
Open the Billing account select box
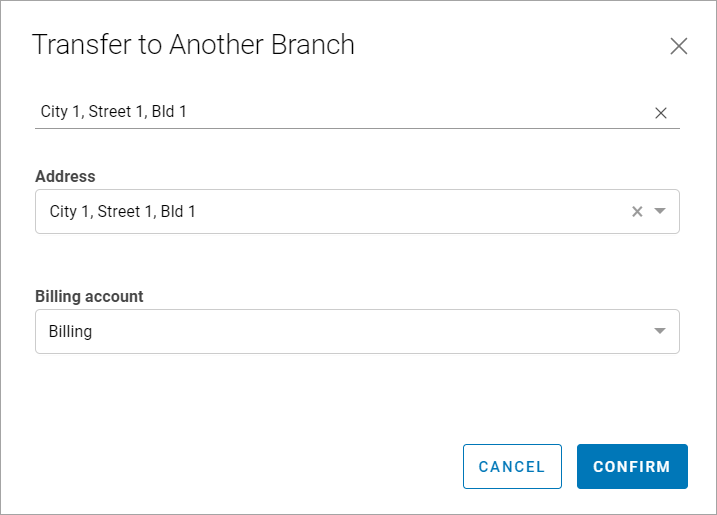[357, 331]
